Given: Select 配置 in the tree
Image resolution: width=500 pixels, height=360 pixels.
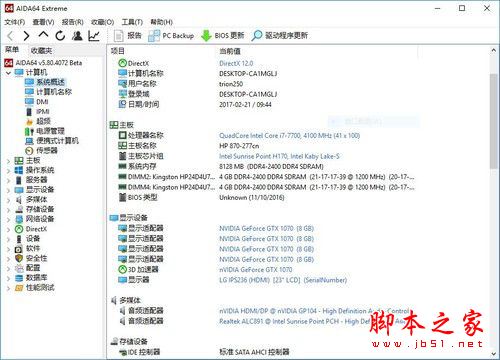Looking at the screenshot, I should pos(27,268).
